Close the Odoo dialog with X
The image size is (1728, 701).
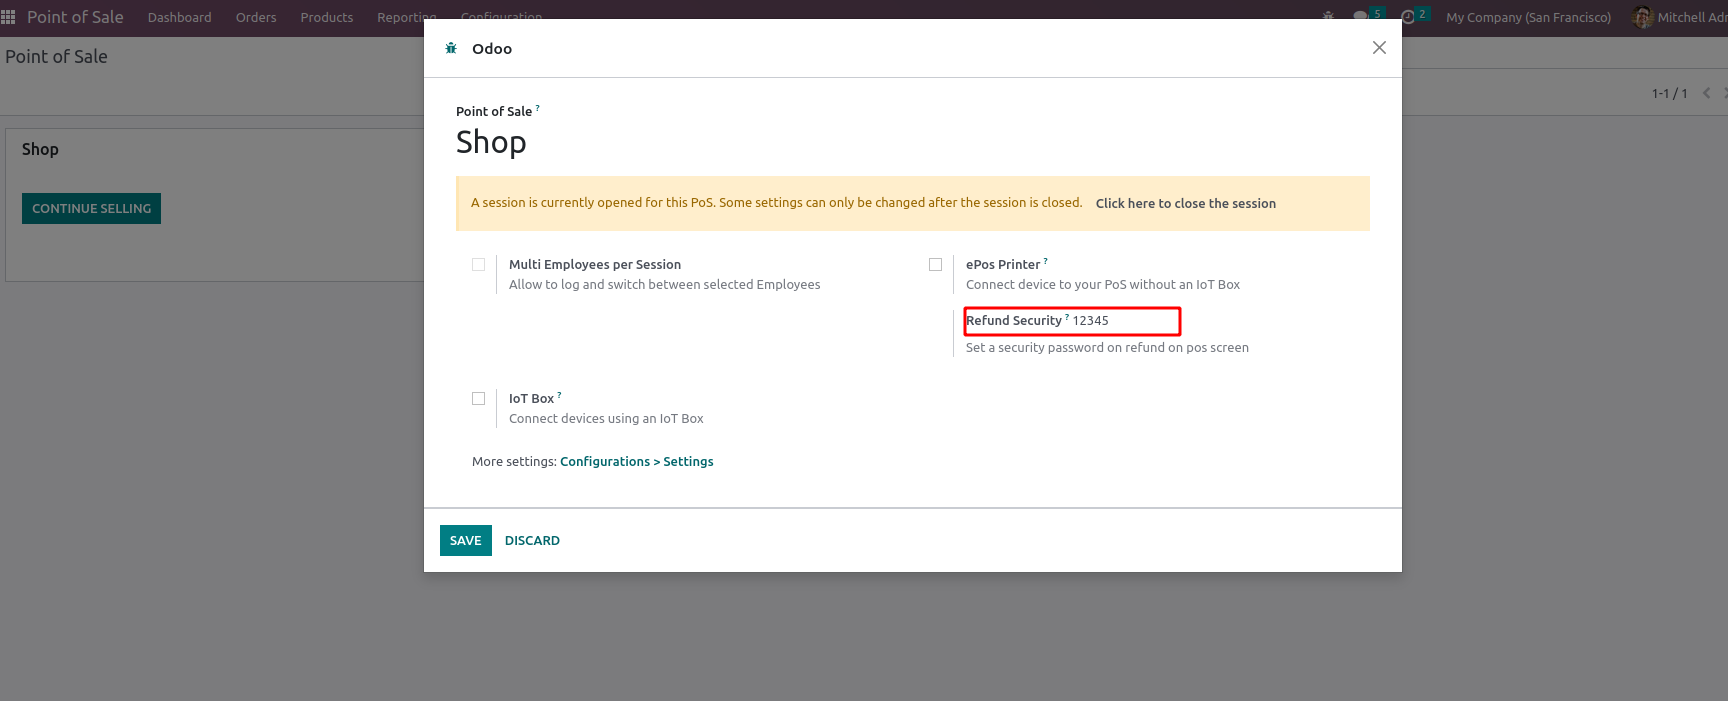[x=1379, y=48]
